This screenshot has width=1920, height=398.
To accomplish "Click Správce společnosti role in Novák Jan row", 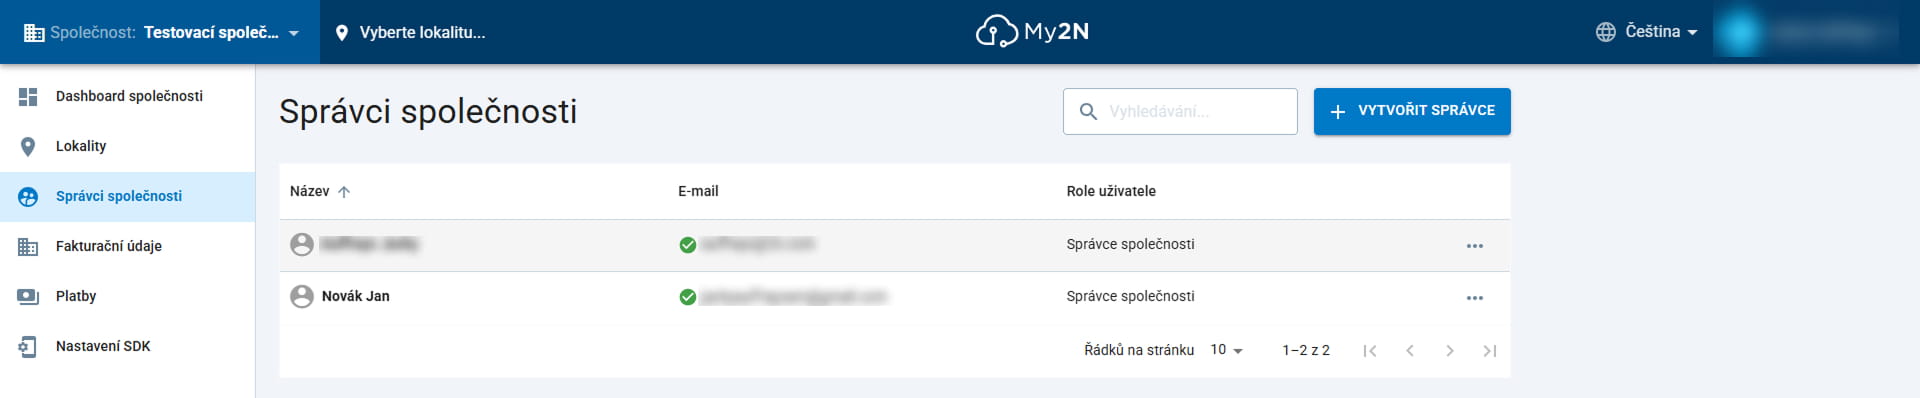I will (1130, 296).
